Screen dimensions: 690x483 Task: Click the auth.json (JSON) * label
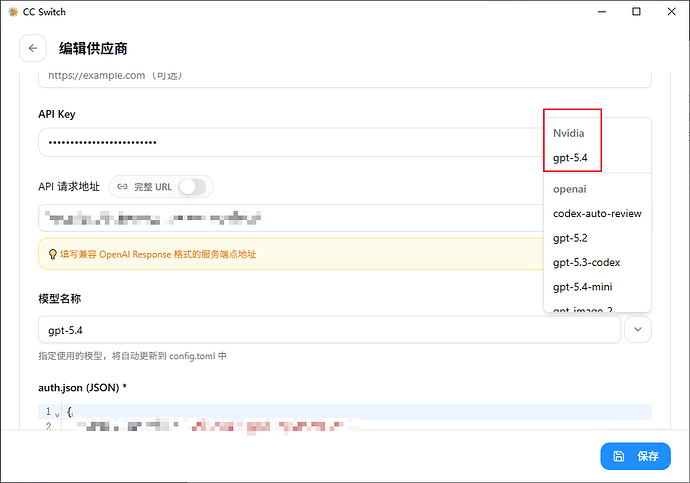point(82,388)
